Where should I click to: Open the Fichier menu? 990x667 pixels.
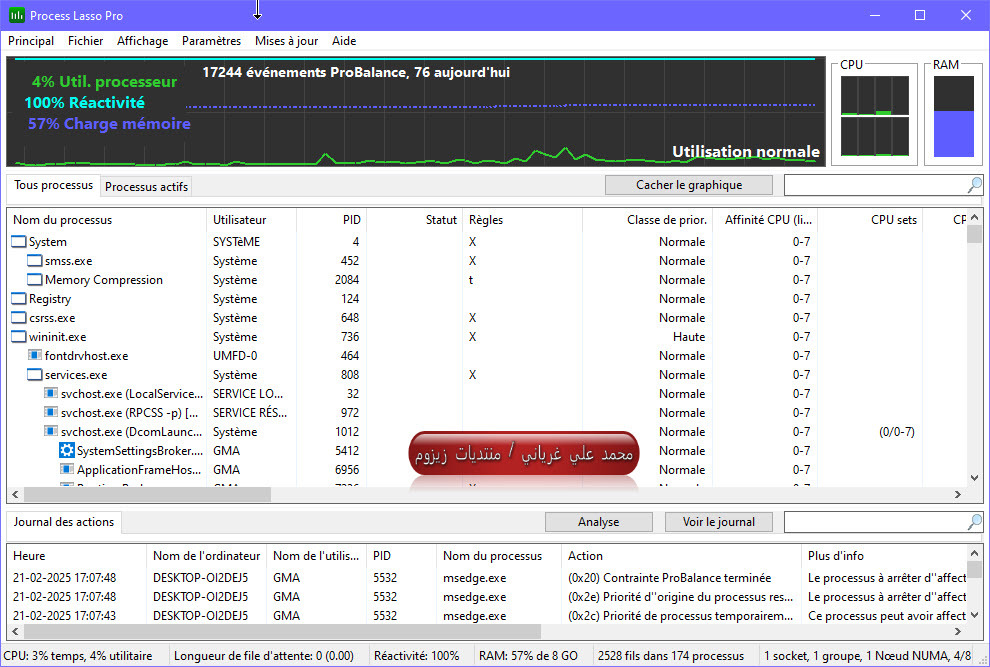[85, 41]
